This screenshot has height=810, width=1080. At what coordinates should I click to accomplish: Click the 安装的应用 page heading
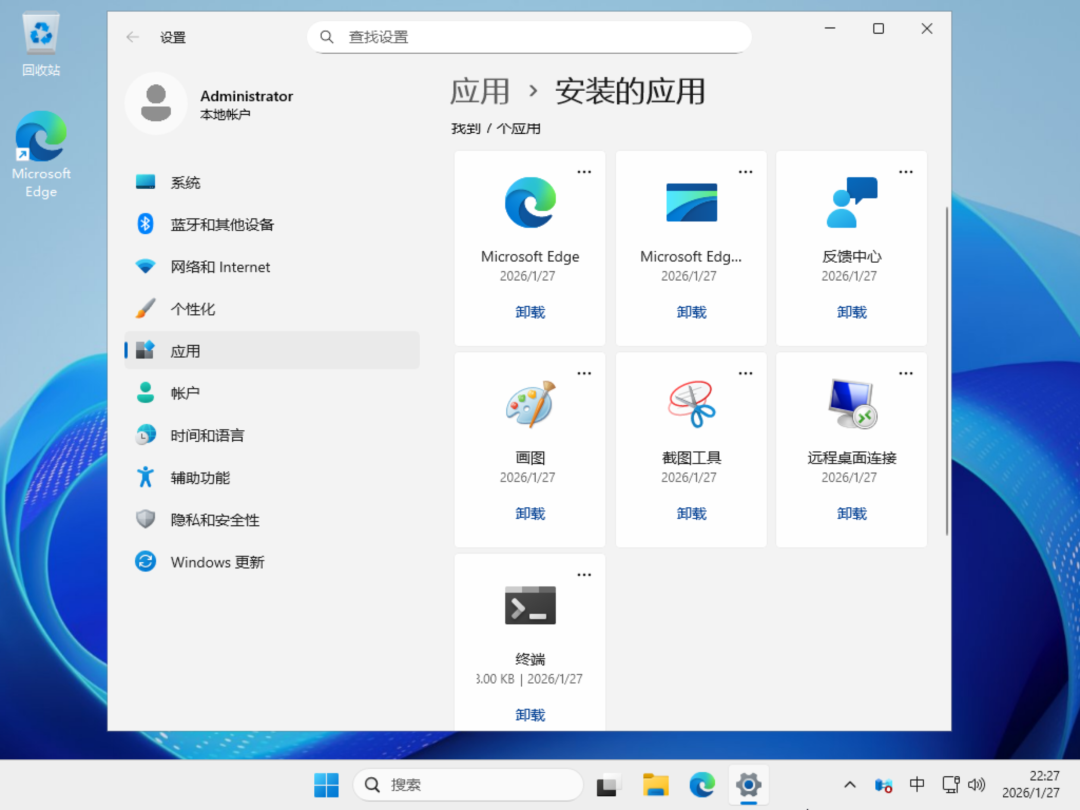coord(630,92)
